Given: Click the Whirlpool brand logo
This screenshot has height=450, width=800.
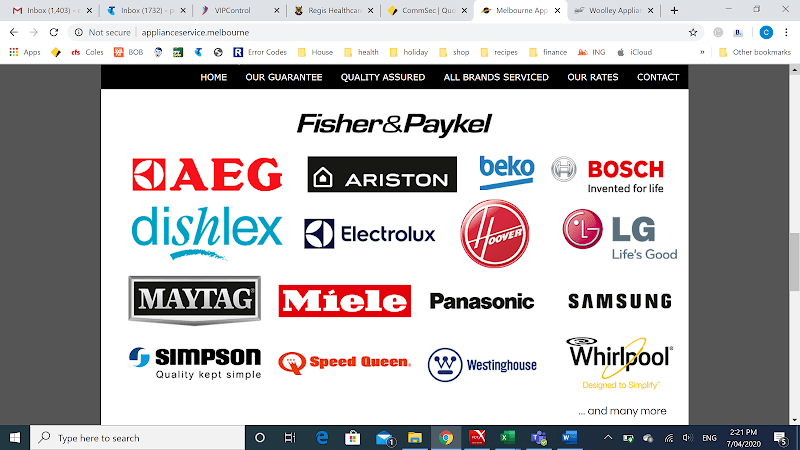Looking at the screenshot, I should pos(620,363).
